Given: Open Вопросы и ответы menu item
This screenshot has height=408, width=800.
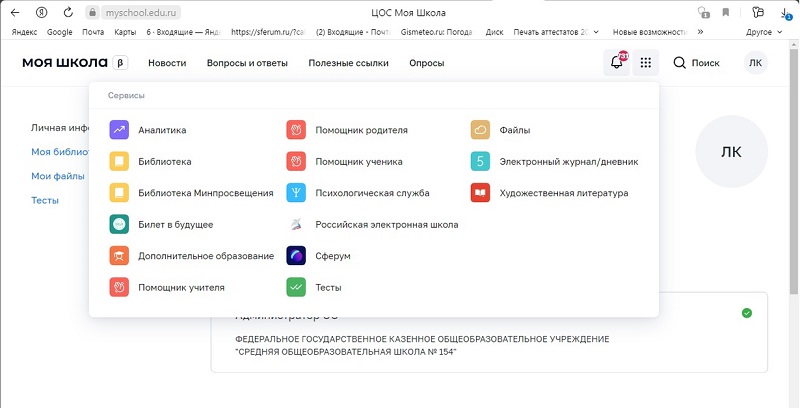Looking at the screenshot, I should point(247,63).
